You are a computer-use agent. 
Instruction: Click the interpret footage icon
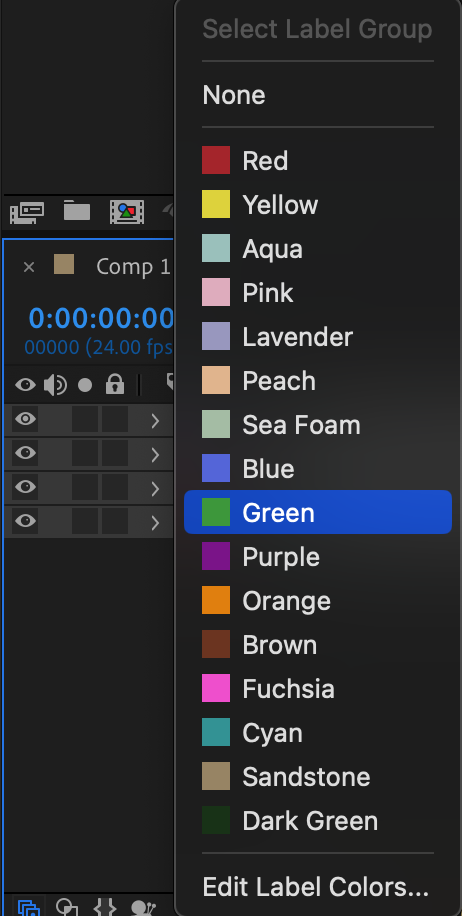click(27, 213)
